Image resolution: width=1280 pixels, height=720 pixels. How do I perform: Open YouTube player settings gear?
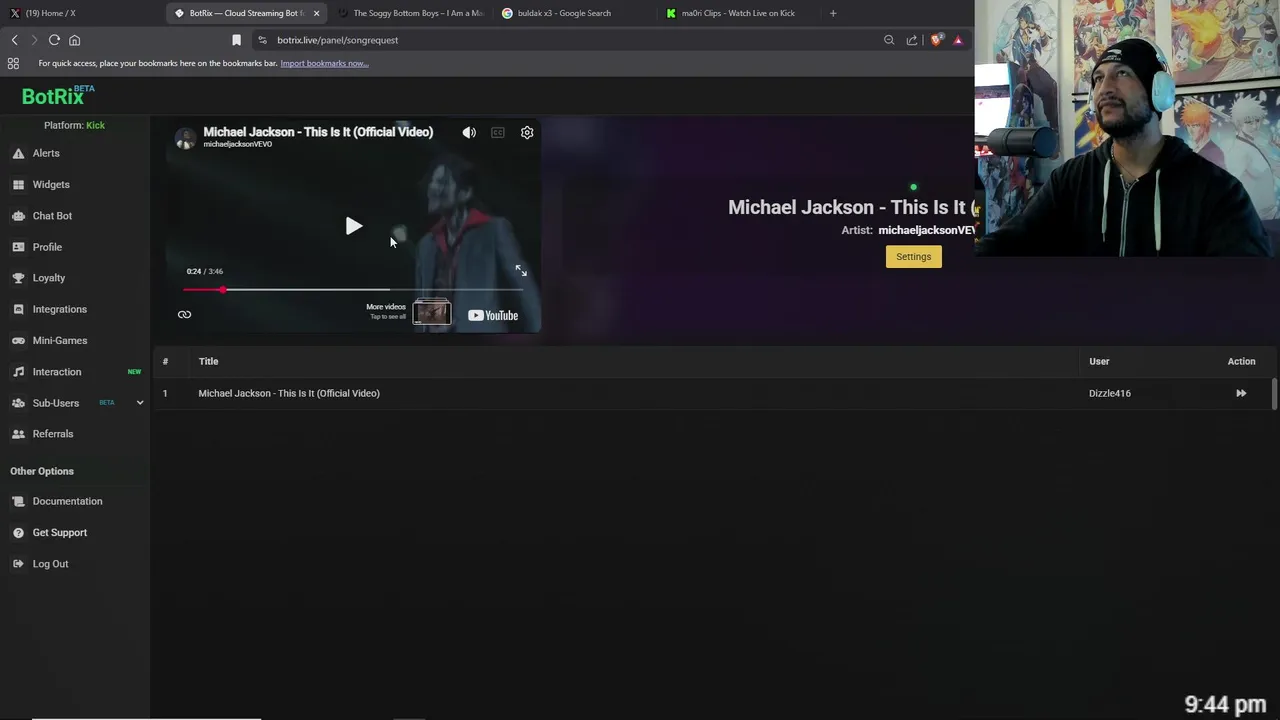527,132
